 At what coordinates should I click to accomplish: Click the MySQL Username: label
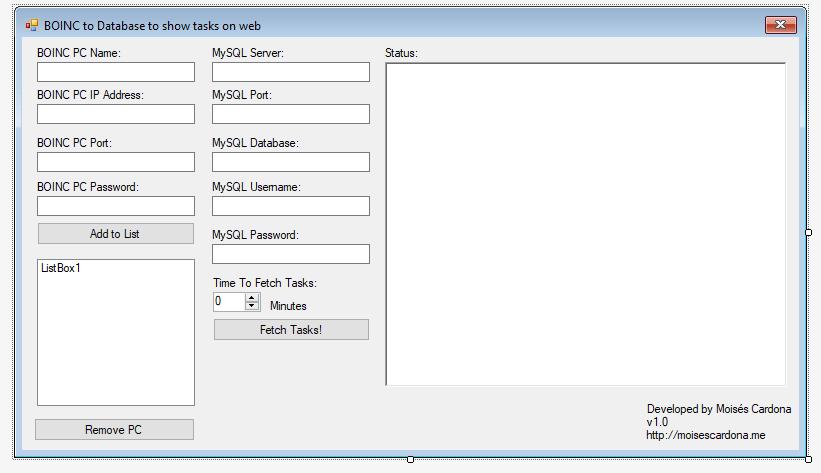point(257,187)
